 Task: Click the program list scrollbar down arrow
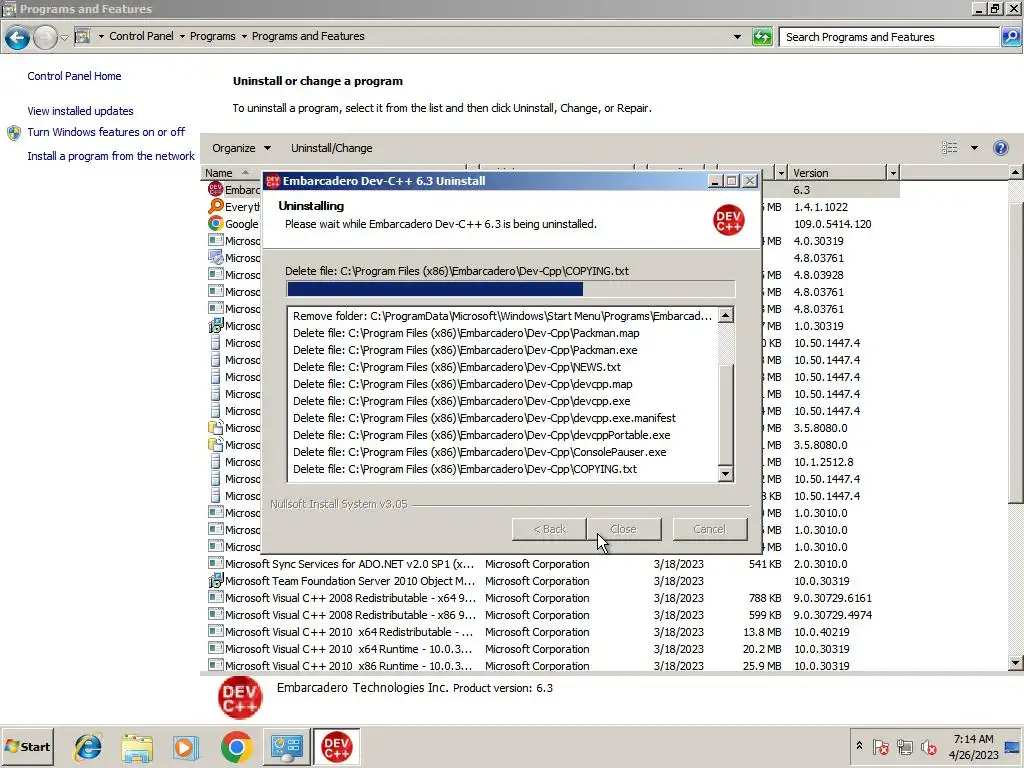pyautogui.click(x=1015, y=663)
